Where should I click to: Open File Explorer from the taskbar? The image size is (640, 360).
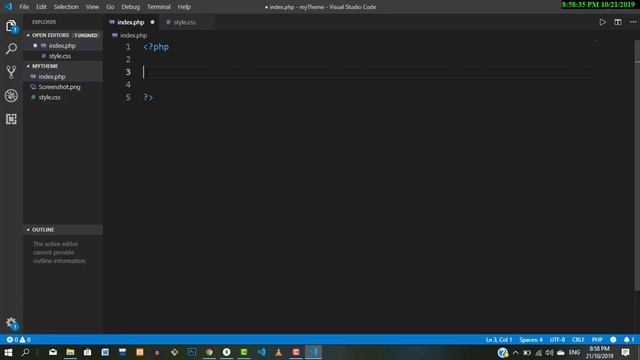[x=70, y=352]
